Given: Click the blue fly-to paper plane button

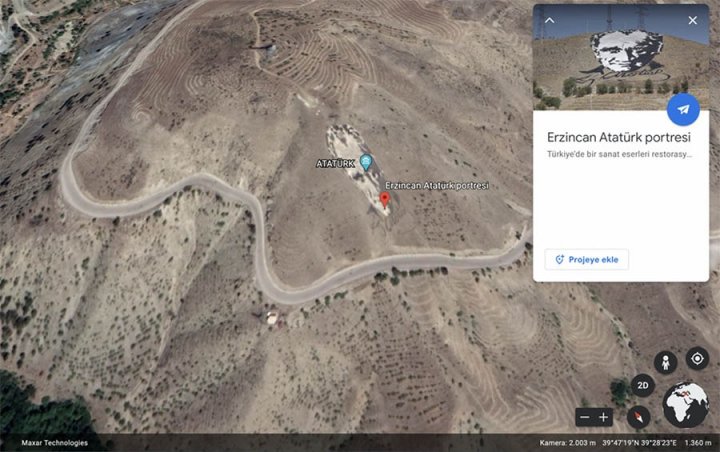Looking at the screenshot, I should point(683,109).
